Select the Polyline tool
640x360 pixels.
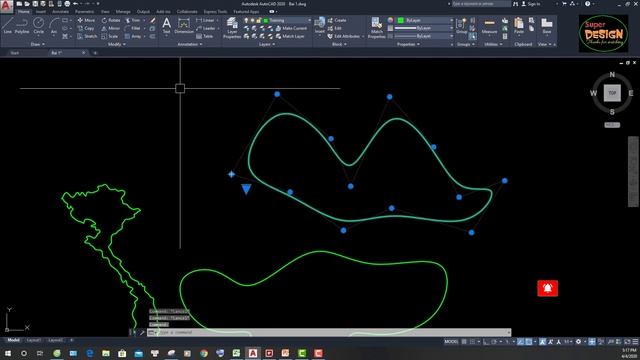pyautogui.click(x=22, y=26)
